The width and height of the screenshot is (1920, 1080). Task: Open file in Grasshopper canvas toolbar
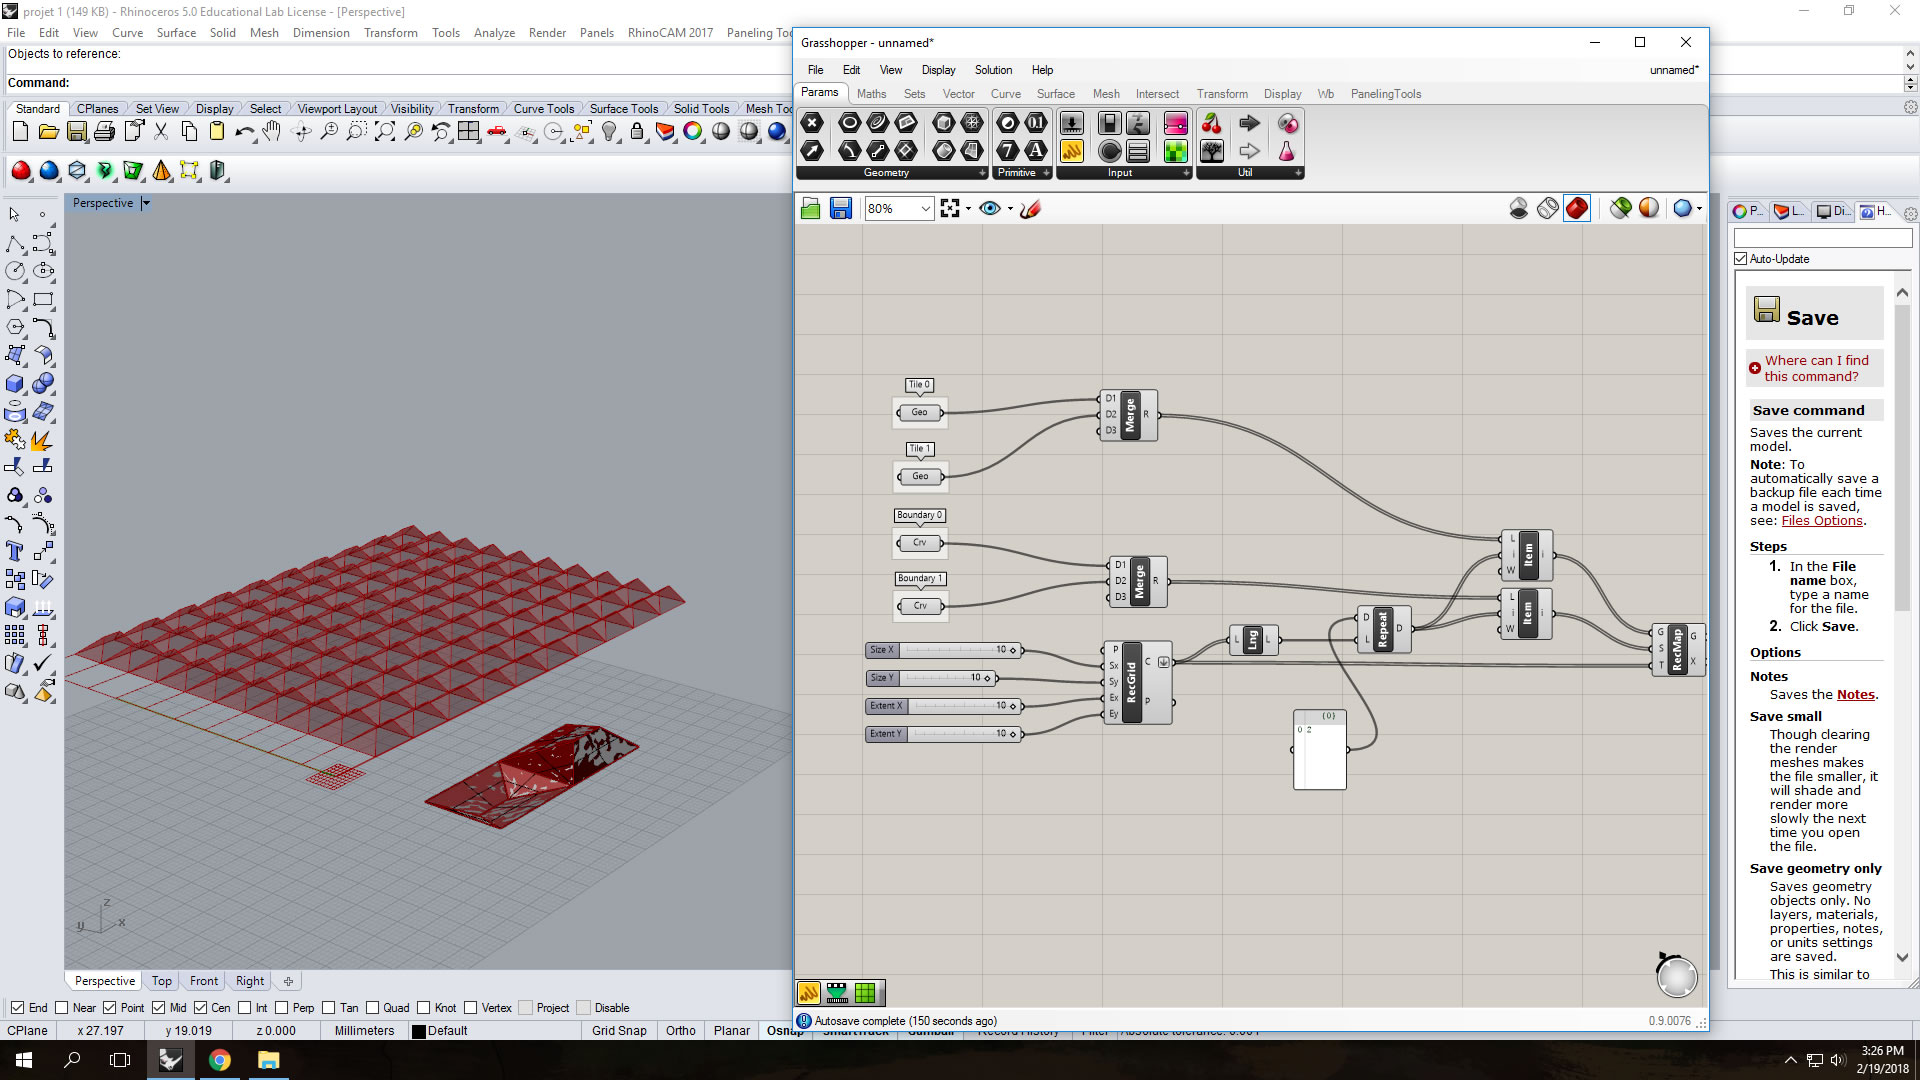coord(810,208)
